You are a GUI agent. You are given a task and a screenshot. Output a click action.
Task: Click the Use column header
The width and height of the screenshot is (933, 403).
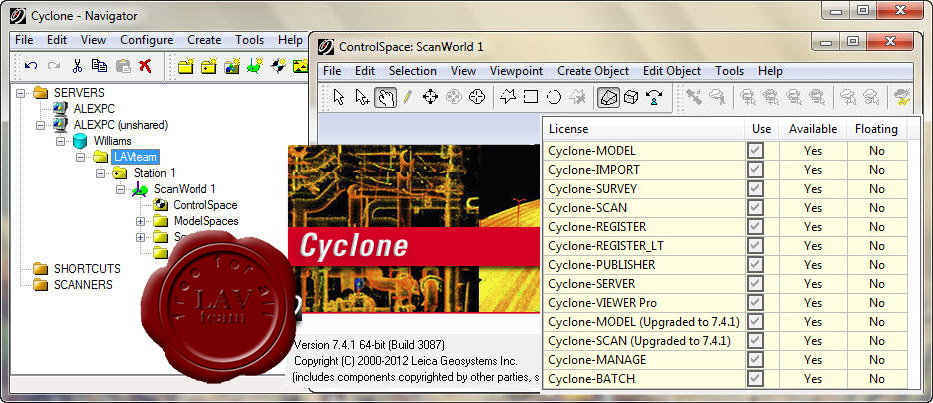click(762, 129)
